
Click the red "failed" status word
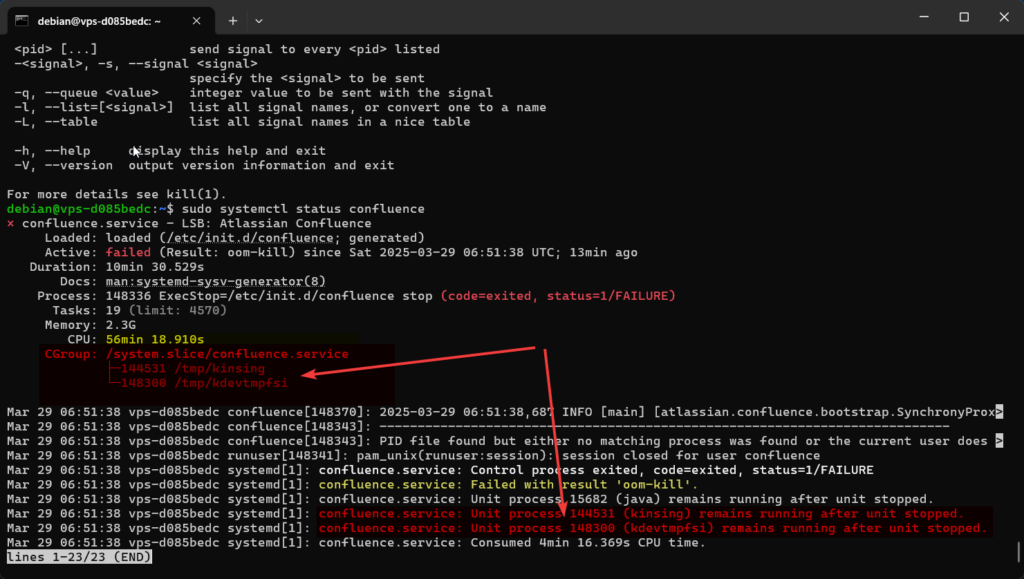tap(128, 252)
